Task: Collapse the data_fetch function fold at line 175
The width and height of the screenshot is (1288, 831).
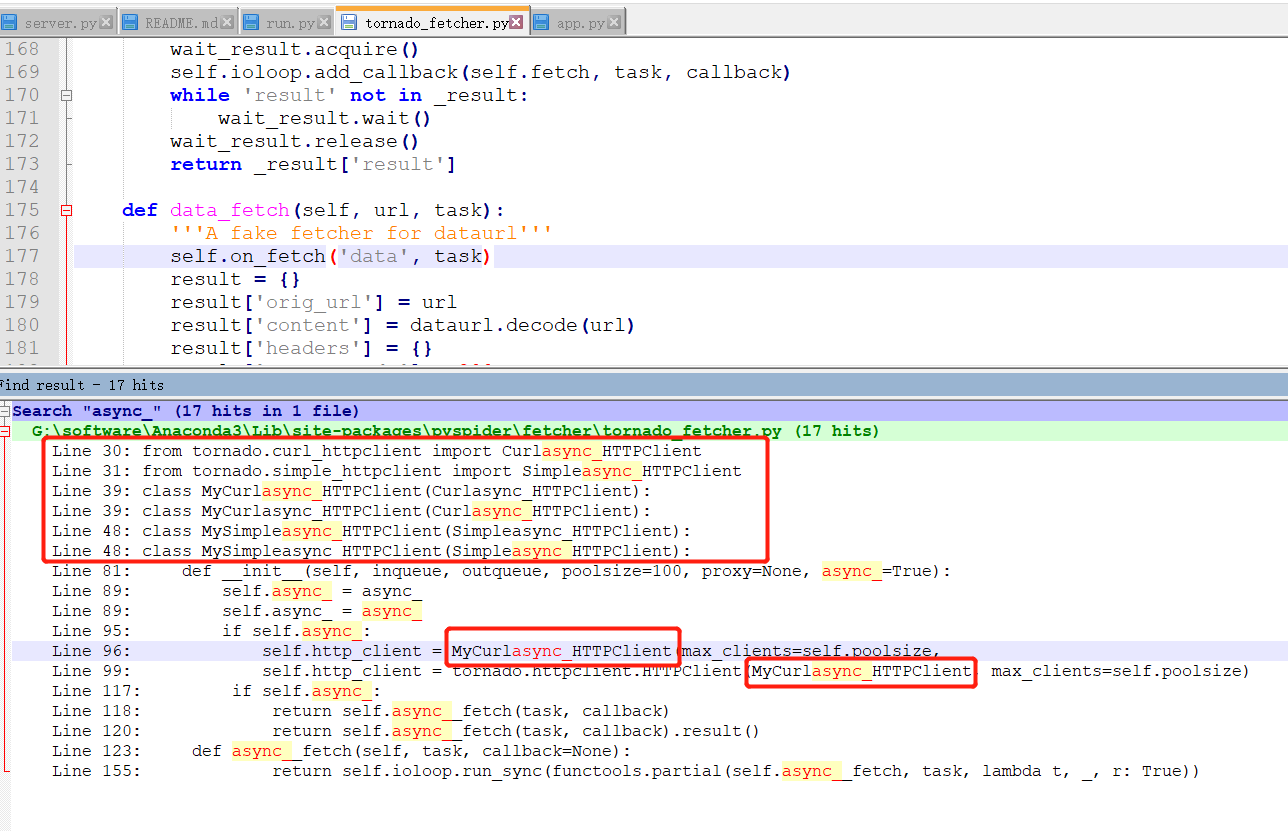Action: click(66, 210)
